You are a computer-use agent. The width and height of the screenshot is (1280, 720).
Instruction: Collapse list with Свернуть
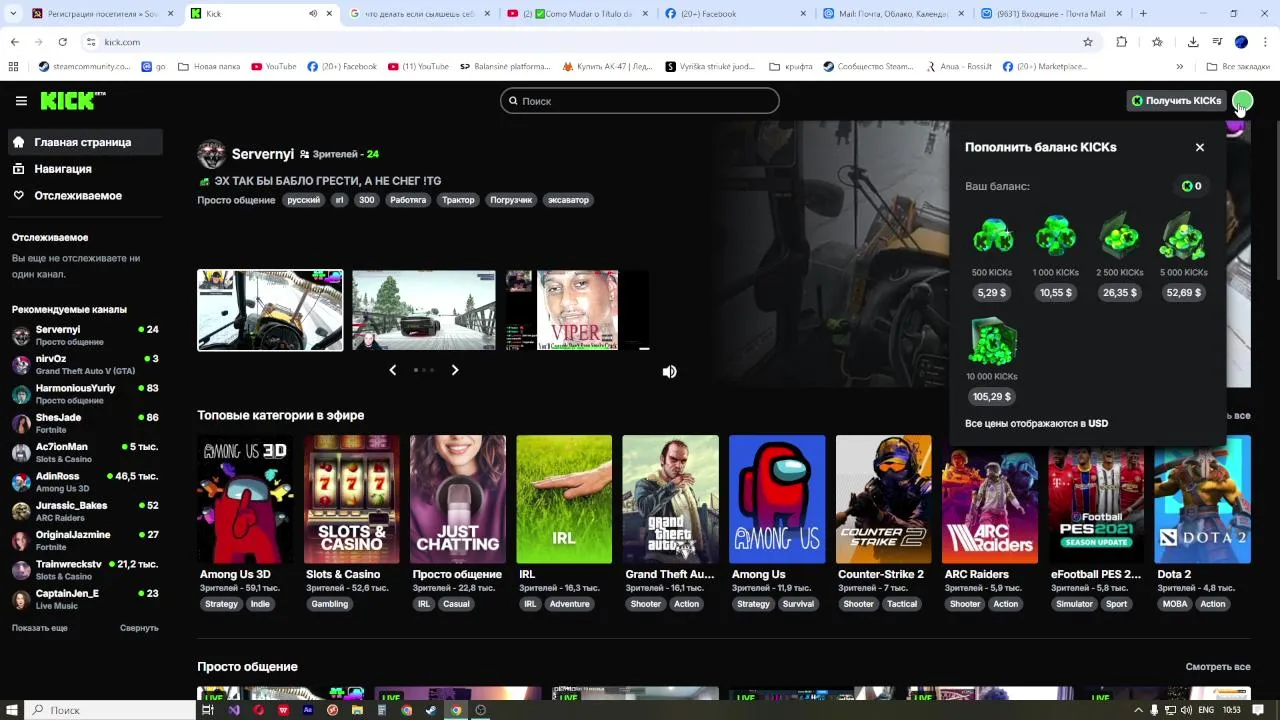pyautogui.click(x=139, y=628)
